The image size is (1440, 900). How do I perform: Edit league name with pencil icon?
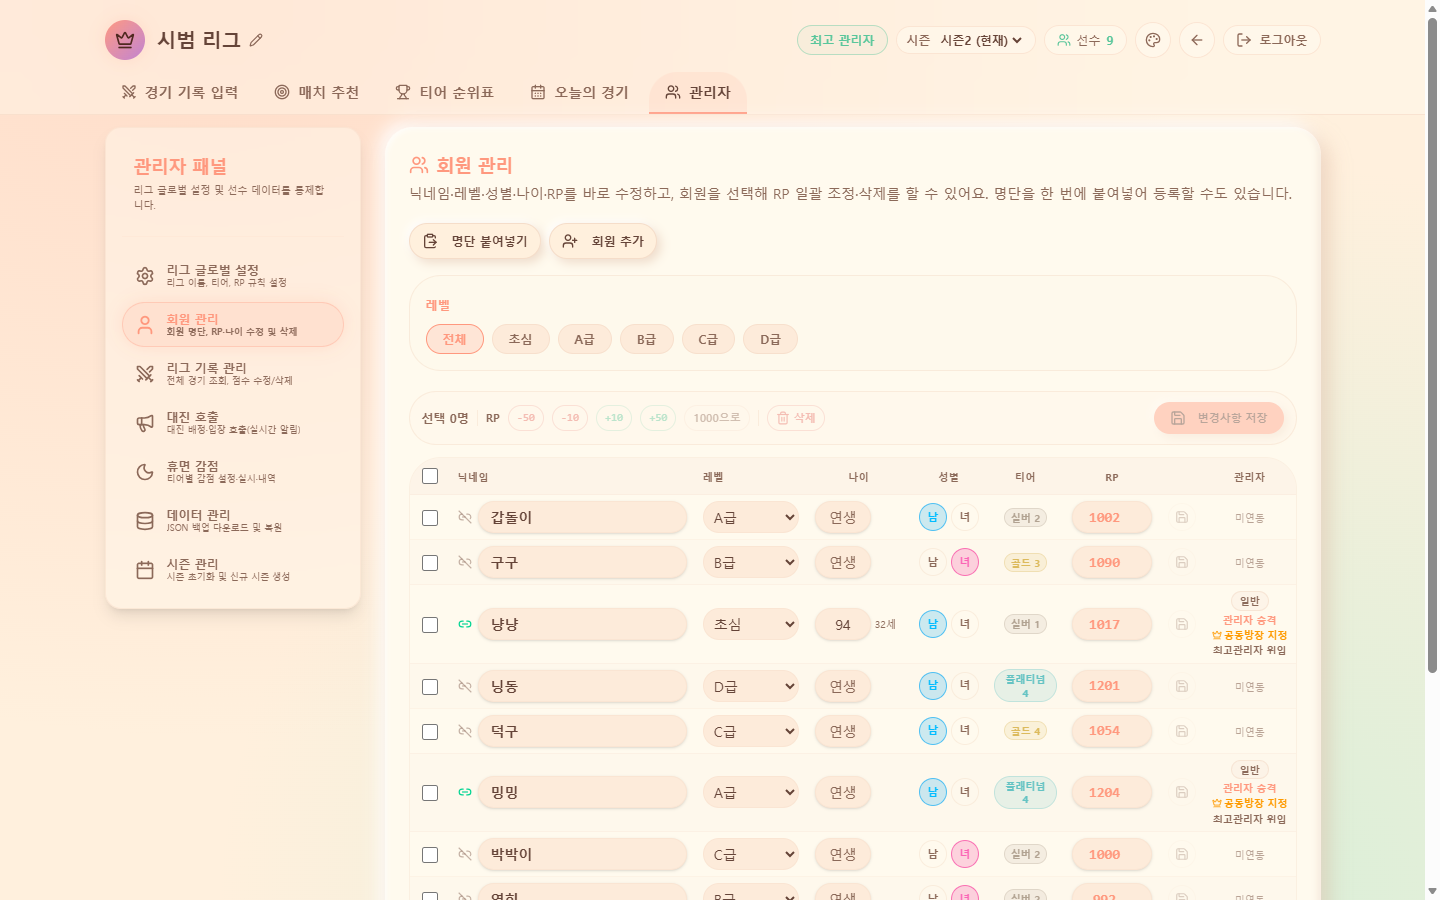pos(256,40)
